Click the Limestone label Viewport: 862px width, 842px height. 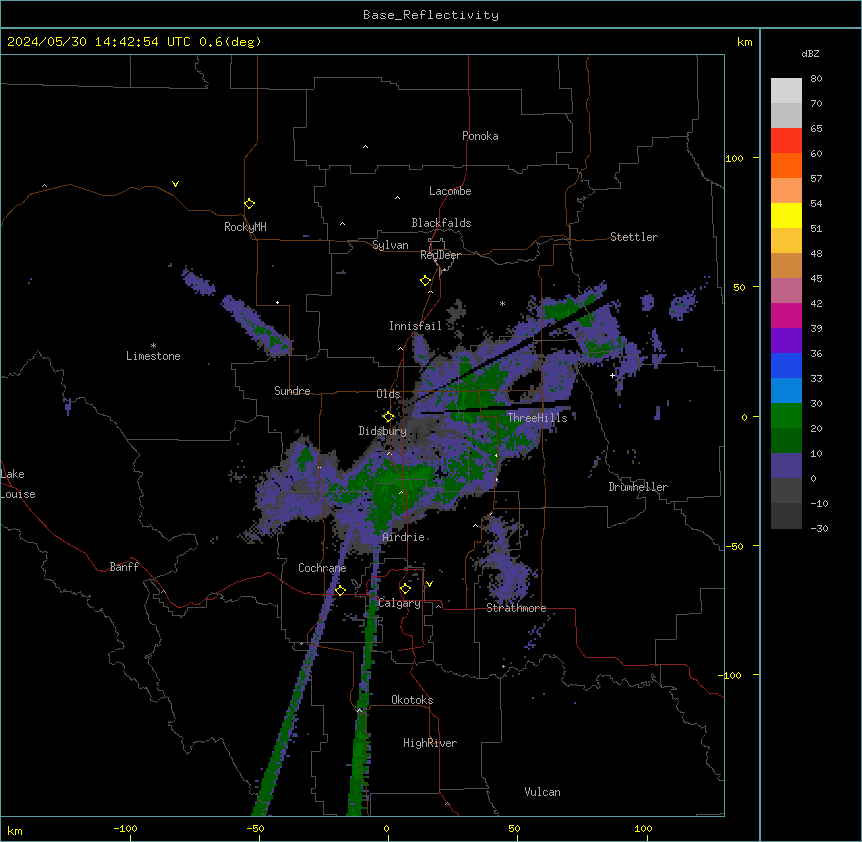tap(153, 356)
